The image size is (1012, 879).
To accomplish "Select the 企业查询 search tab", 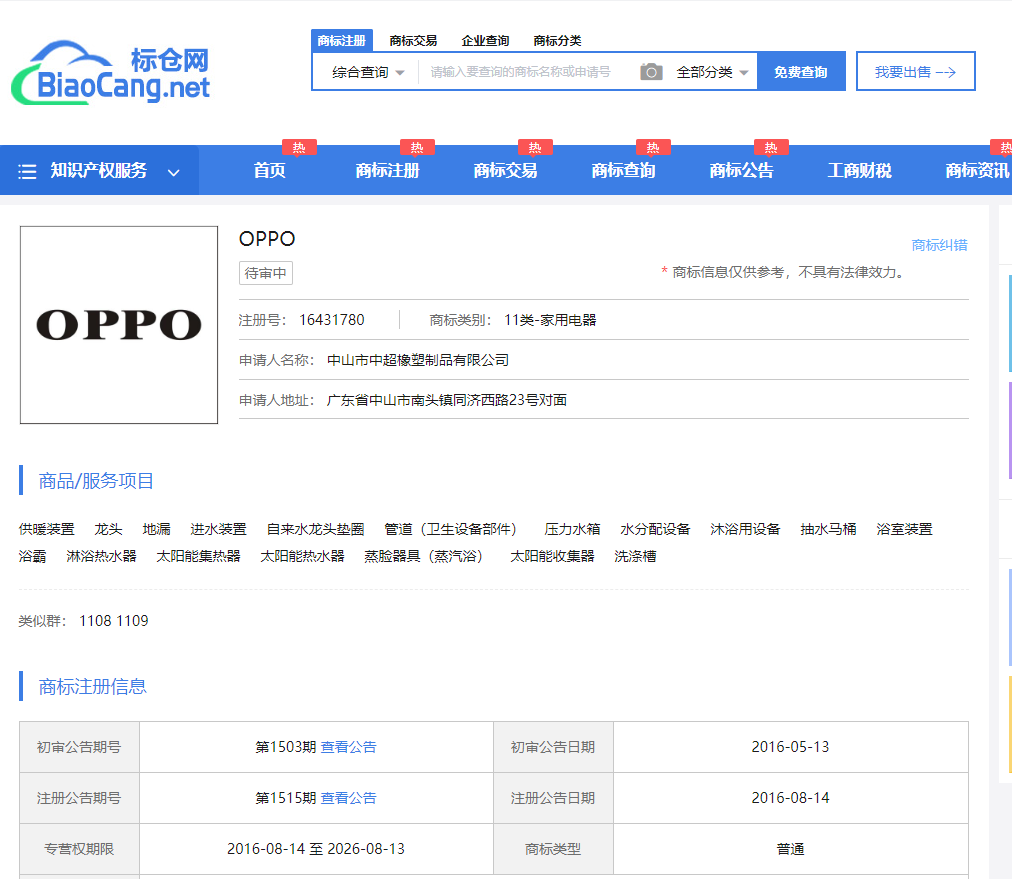I will [485, 41].
